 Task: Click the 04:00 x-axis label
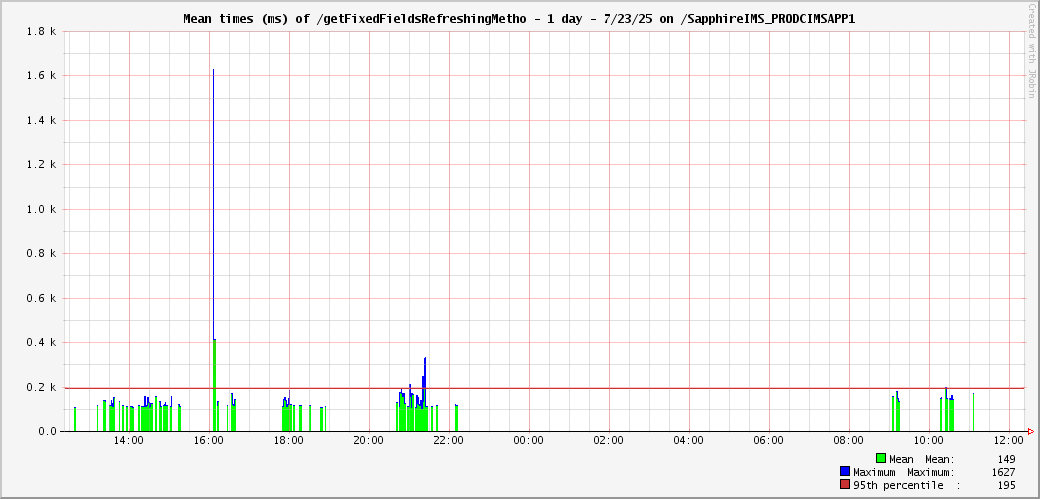click(689, 441)
